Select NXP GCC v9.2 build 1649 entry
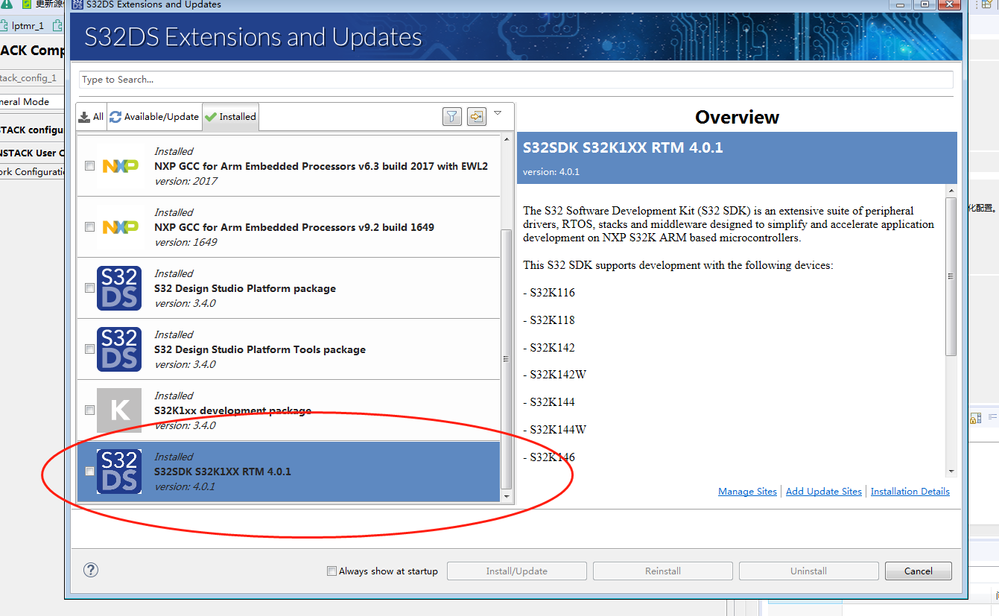 coord(289,227)
